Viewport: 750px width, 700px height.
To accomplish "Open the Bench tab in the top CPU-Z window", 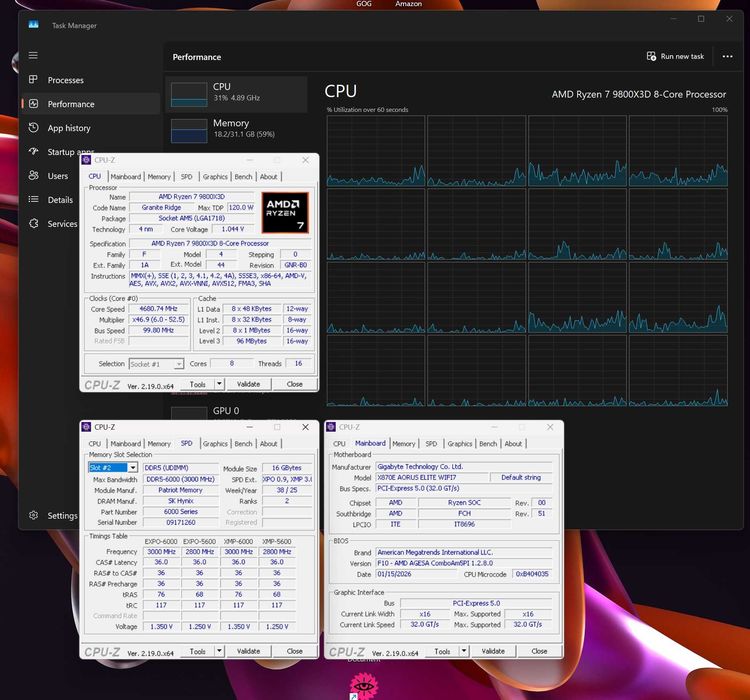I will (243, 177).
